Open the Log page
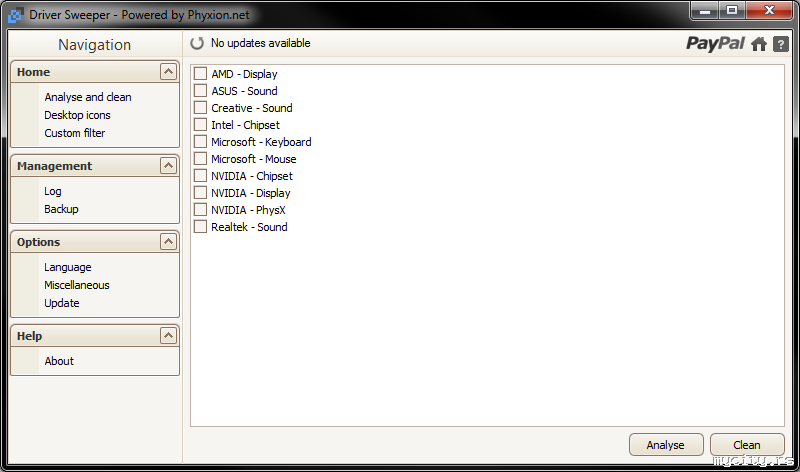 coord(53,191)
